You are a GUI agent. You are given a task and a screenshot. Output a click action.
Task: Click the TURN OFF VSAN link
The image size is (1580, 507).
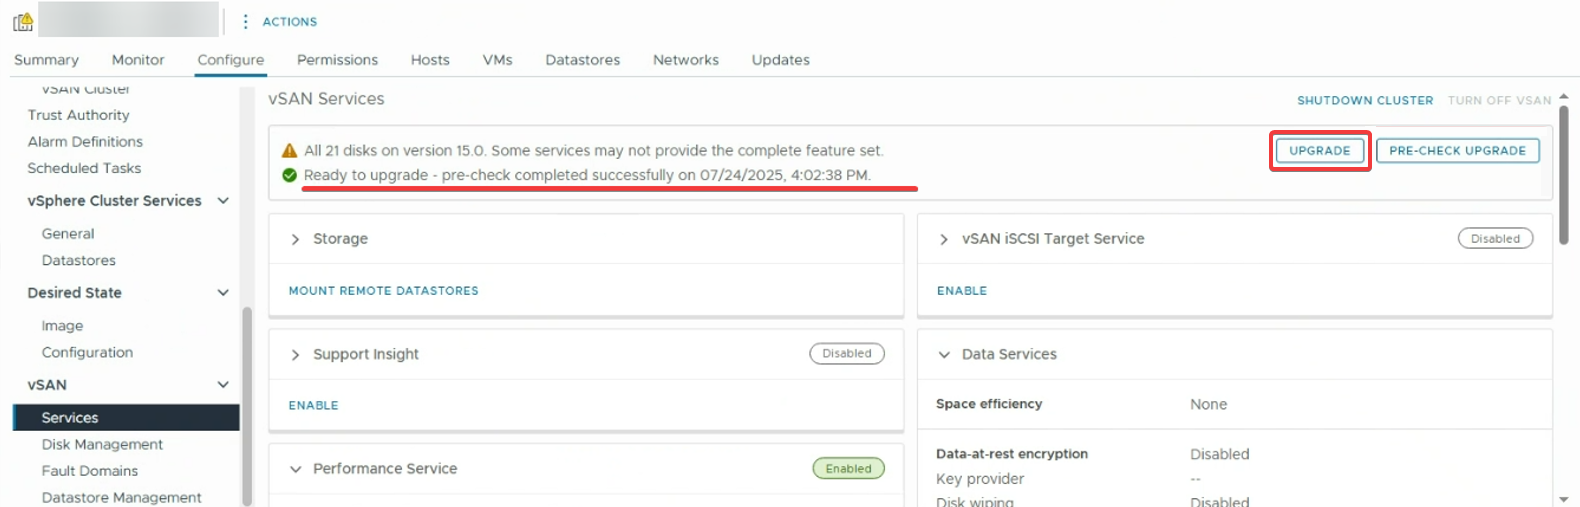pos(1499,101)
